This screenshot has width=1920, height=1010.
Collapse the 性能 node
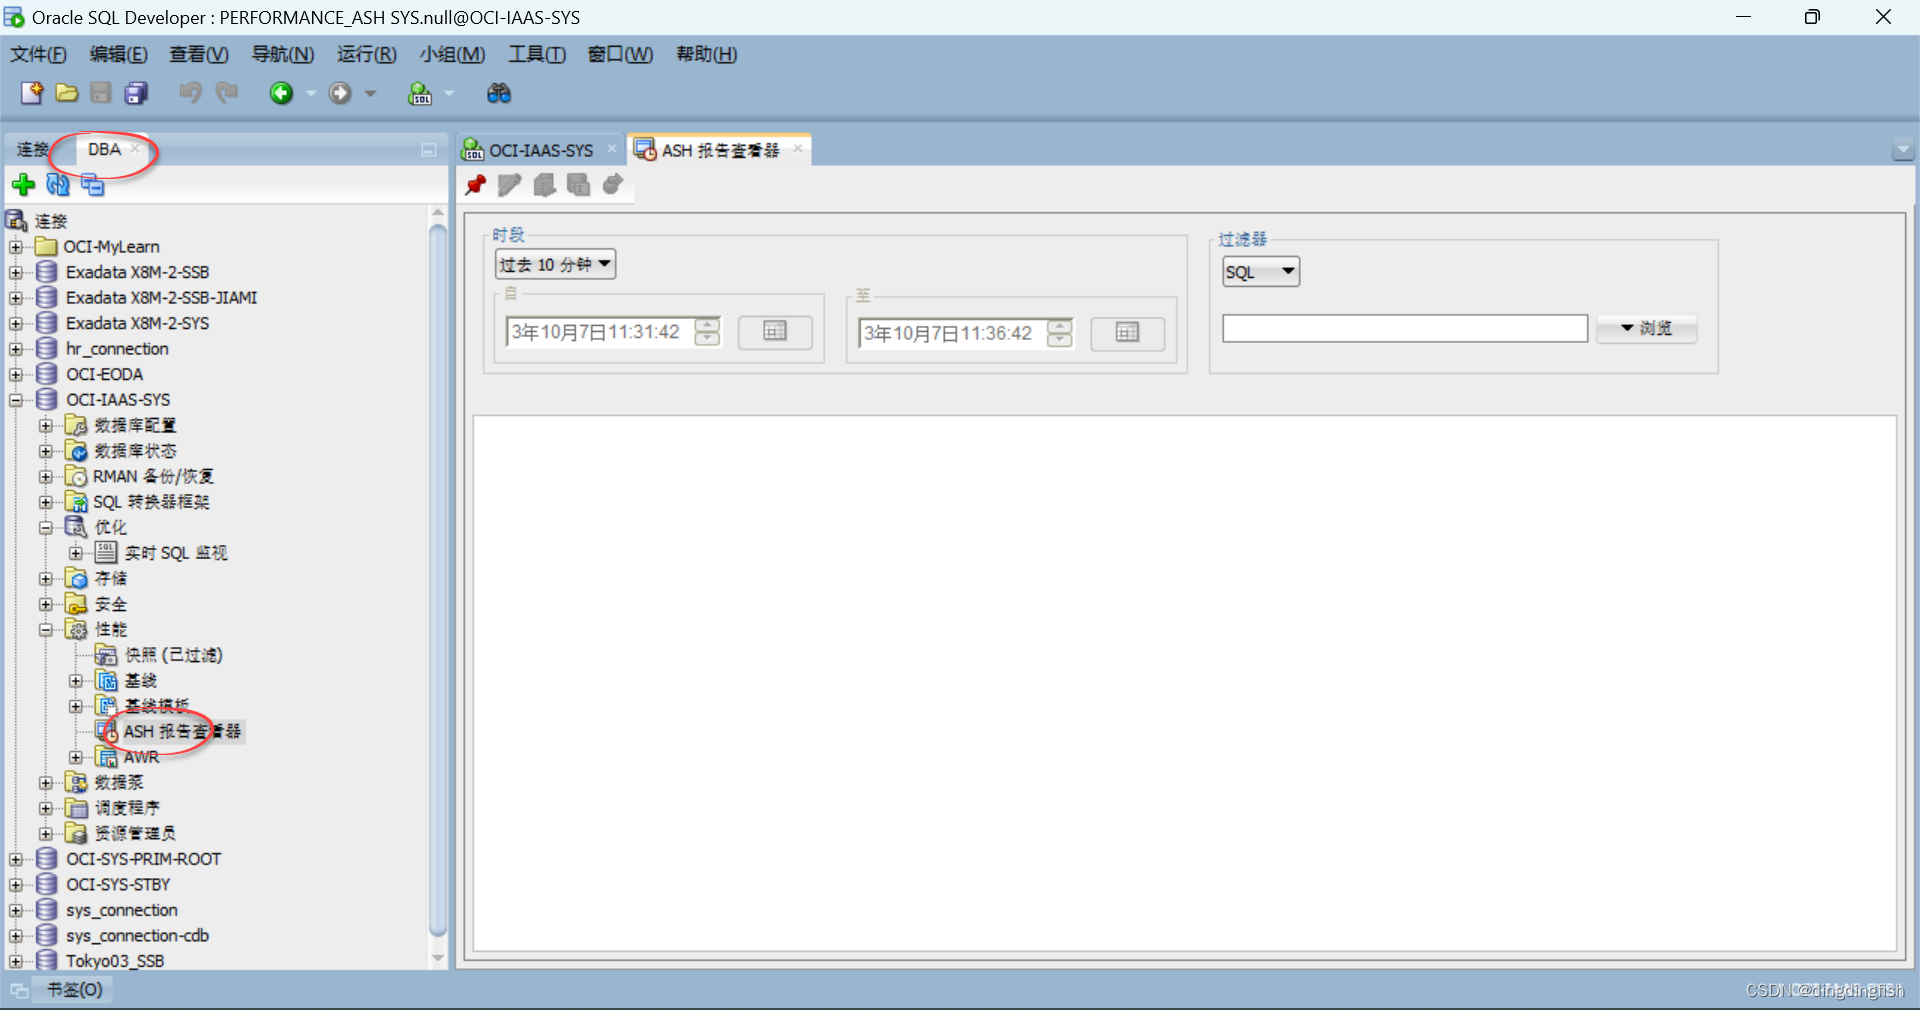[x=46, y=629]
